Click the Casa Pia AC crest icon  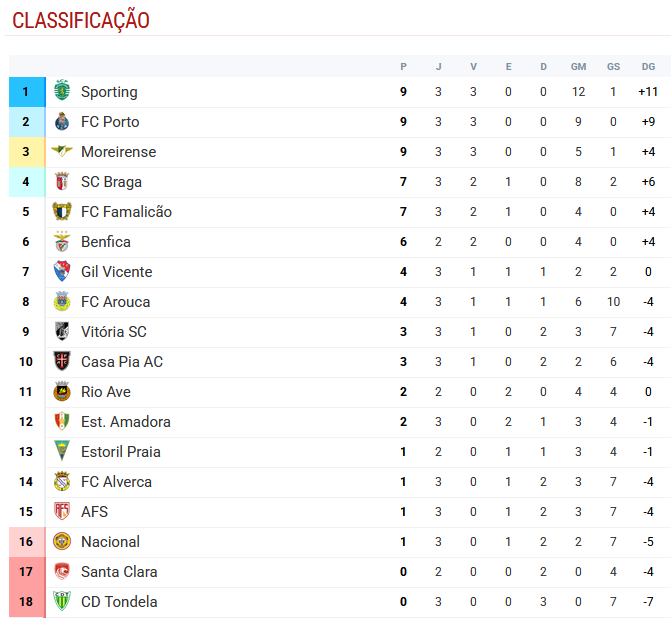(x=62, y=361)
